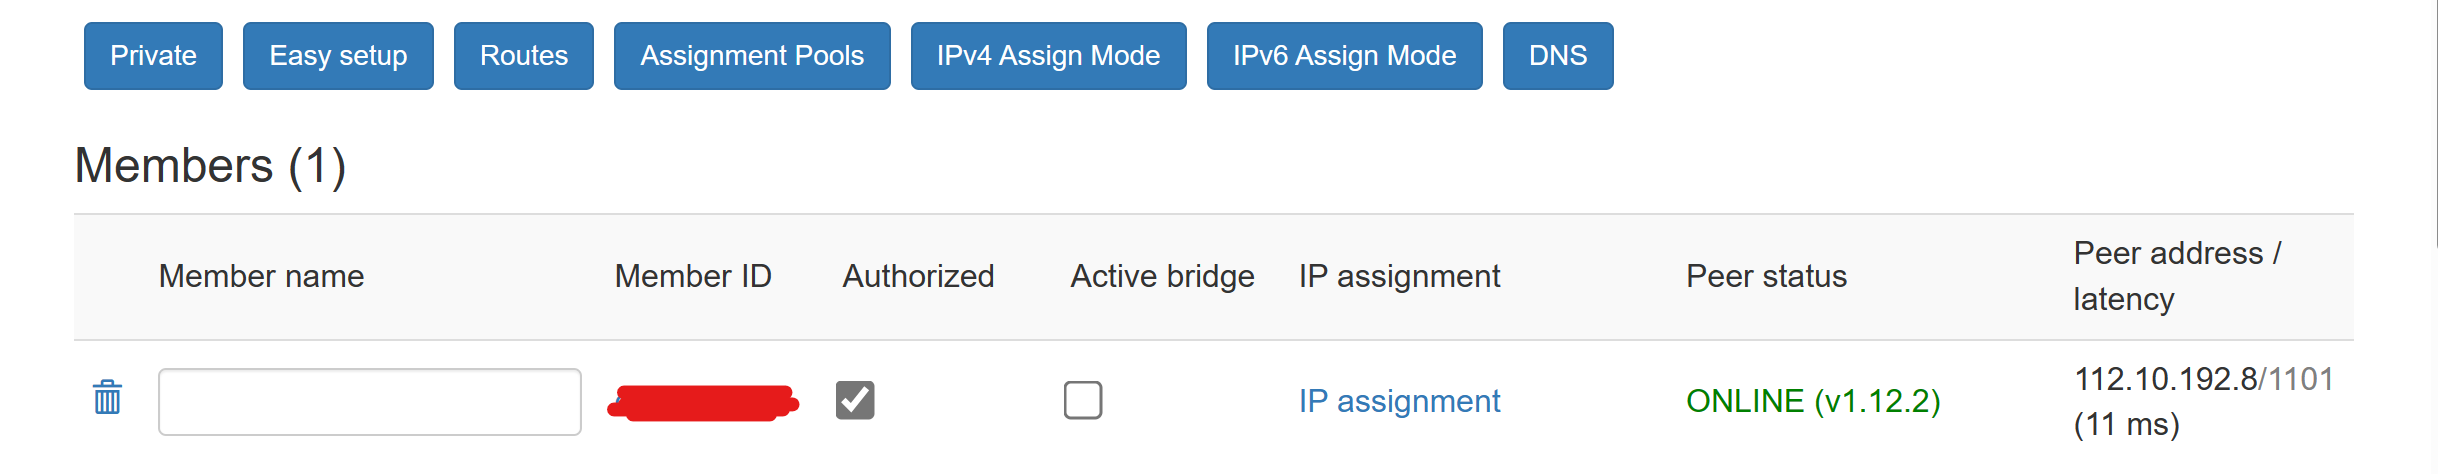Click the Authorized column header
Viewport: 2438px width, 474px height.
click(918, 276)
